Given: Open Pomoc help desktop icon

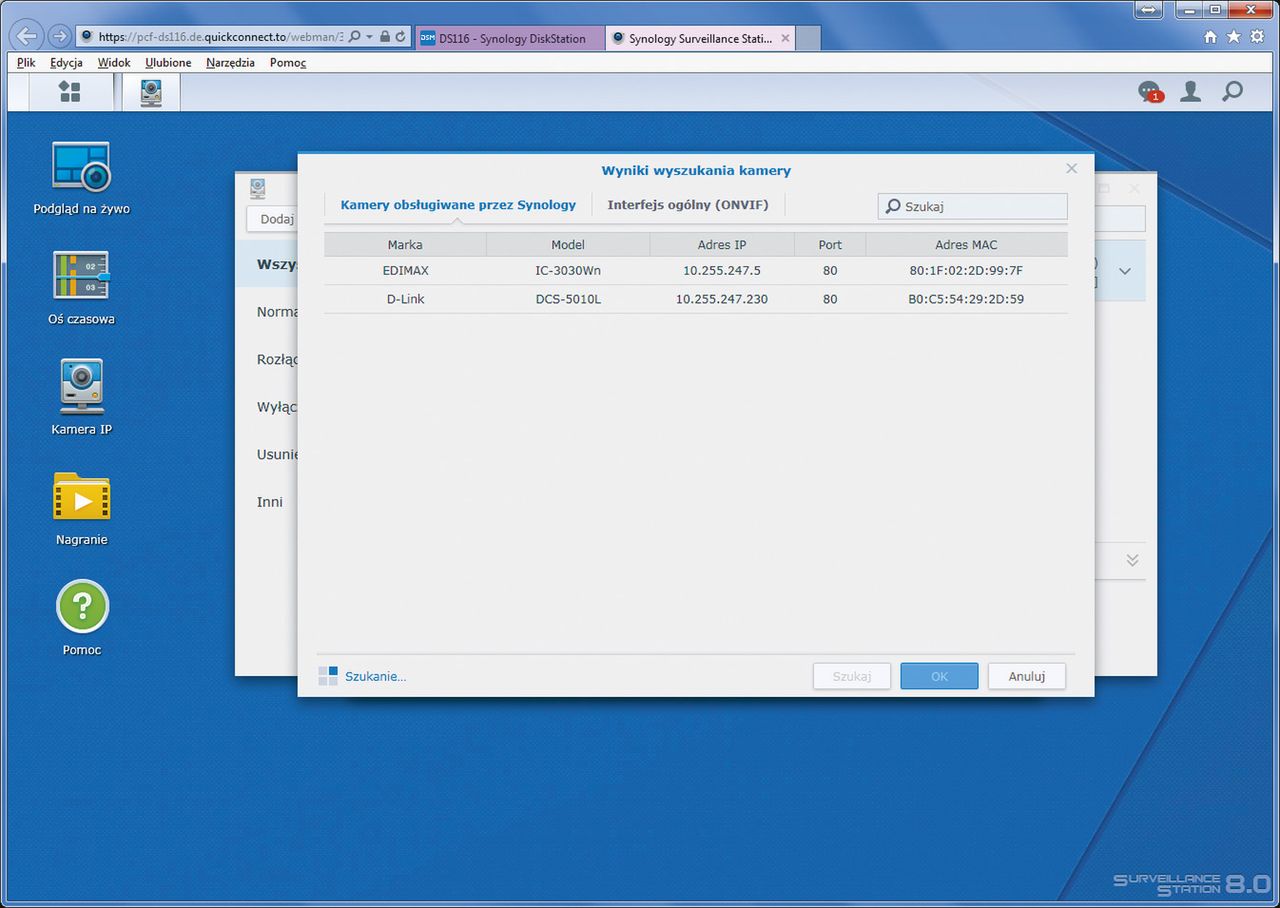Looking at the screenshot, I should pyautogui.click(x=81, y=619).
